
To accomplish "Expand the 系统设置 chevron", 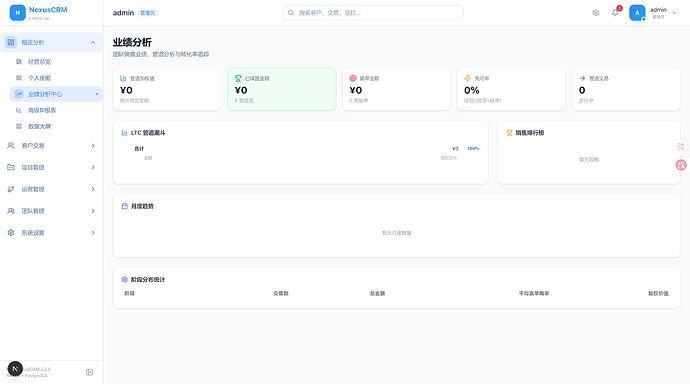I will [93, 233].
